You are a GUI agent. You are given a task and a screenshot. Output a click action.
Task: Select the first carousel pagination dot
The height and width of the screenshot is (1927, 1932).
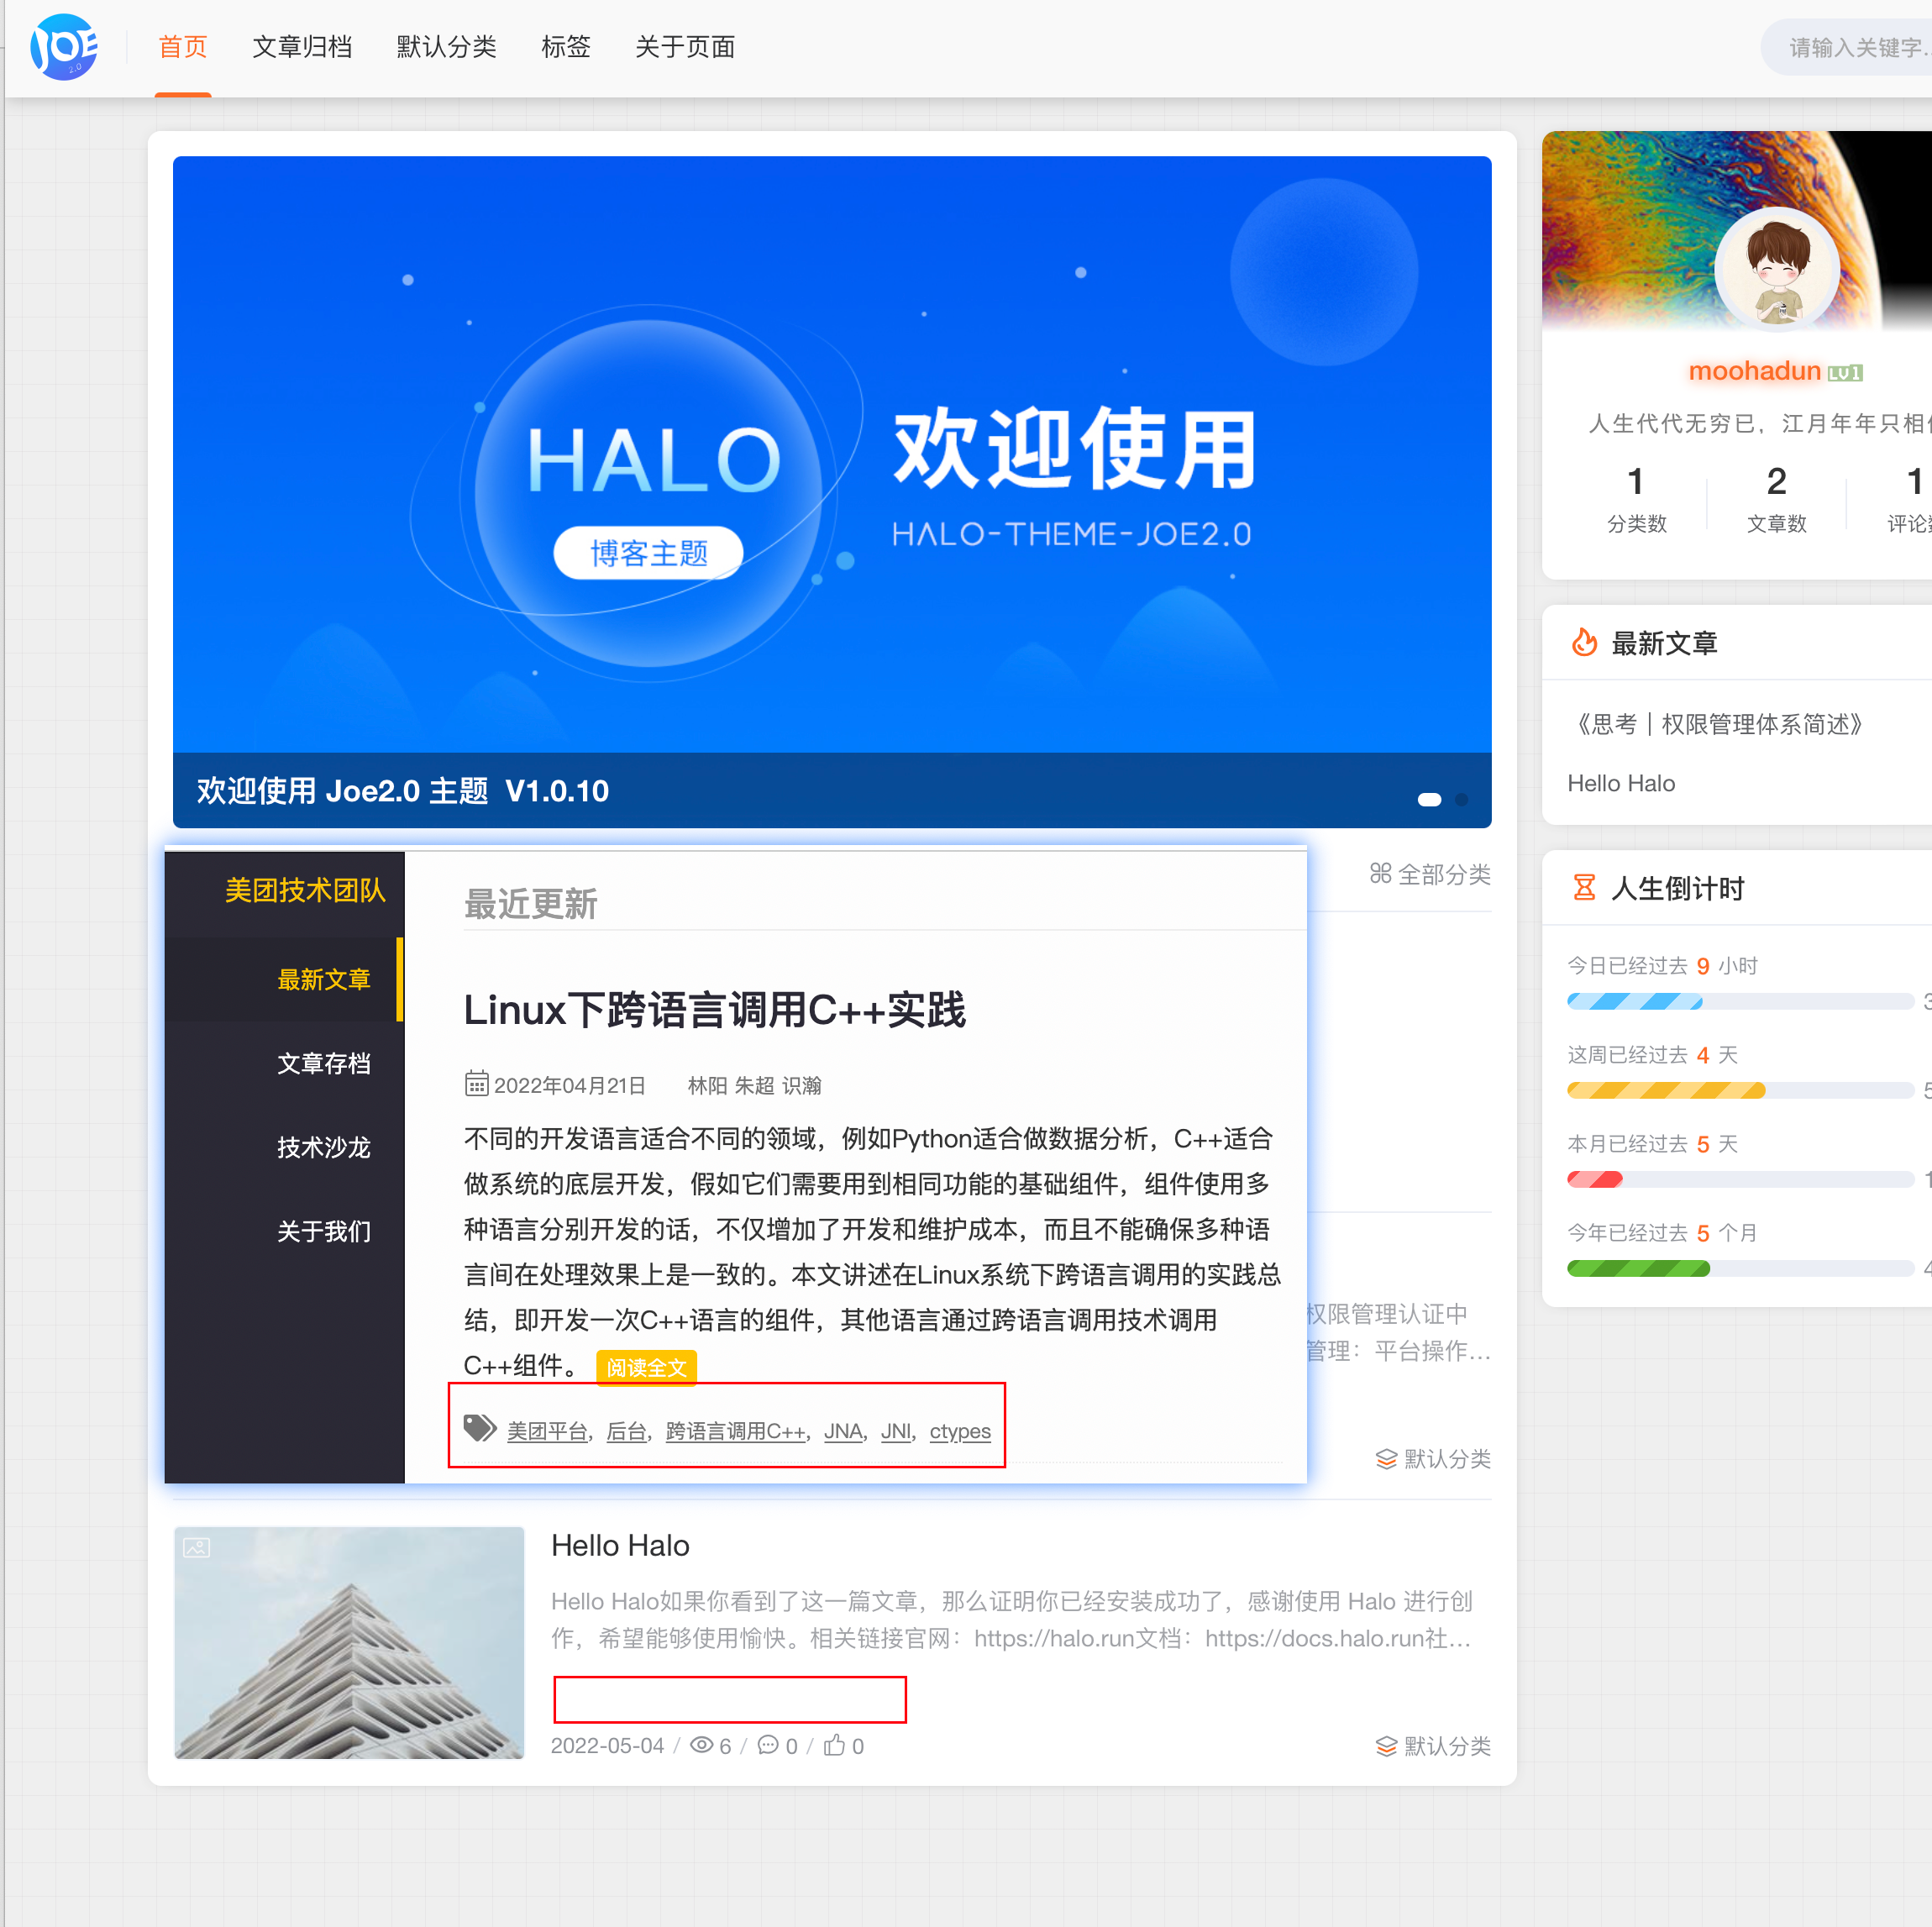click(x=1429, y=799)
